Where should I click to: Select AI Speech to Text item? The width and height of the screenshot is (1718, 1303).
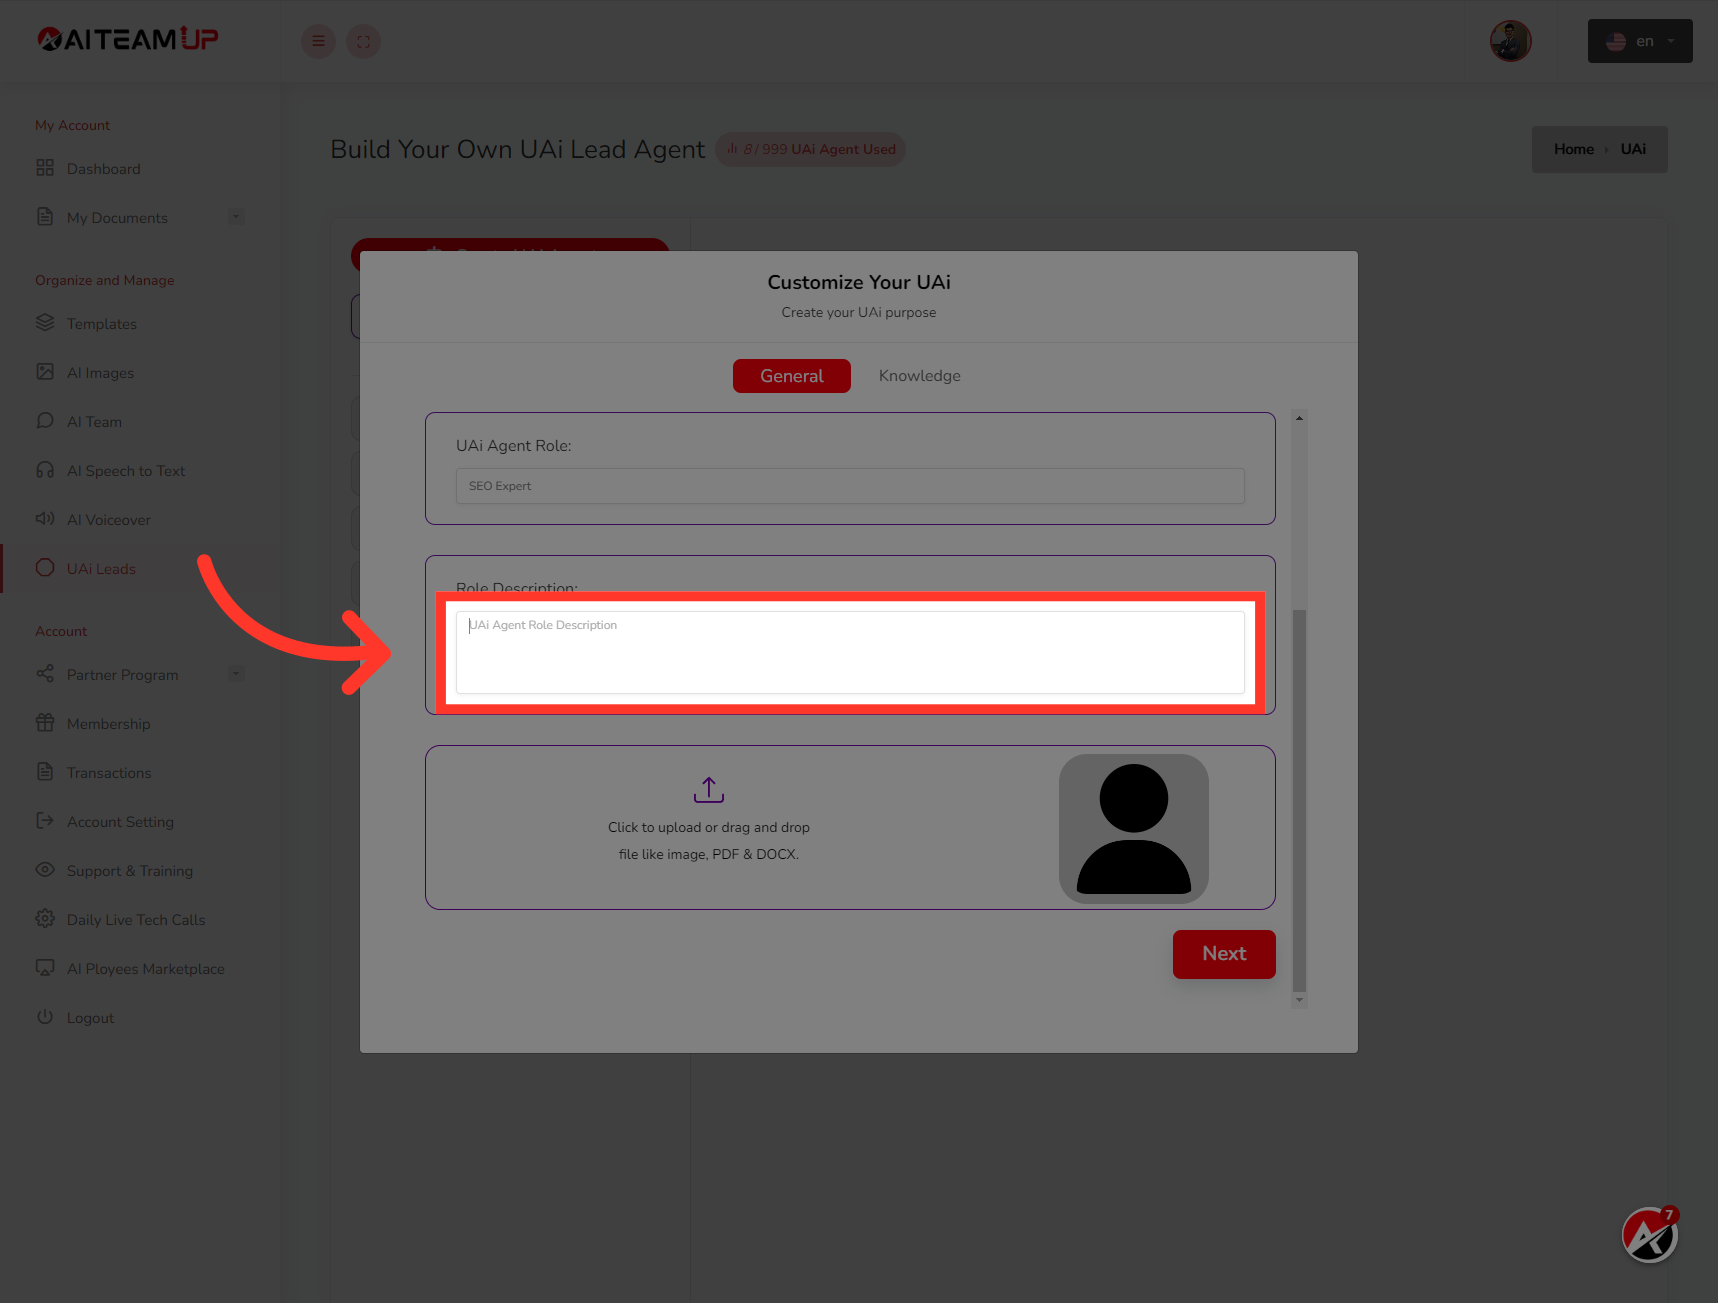[126, 471]
